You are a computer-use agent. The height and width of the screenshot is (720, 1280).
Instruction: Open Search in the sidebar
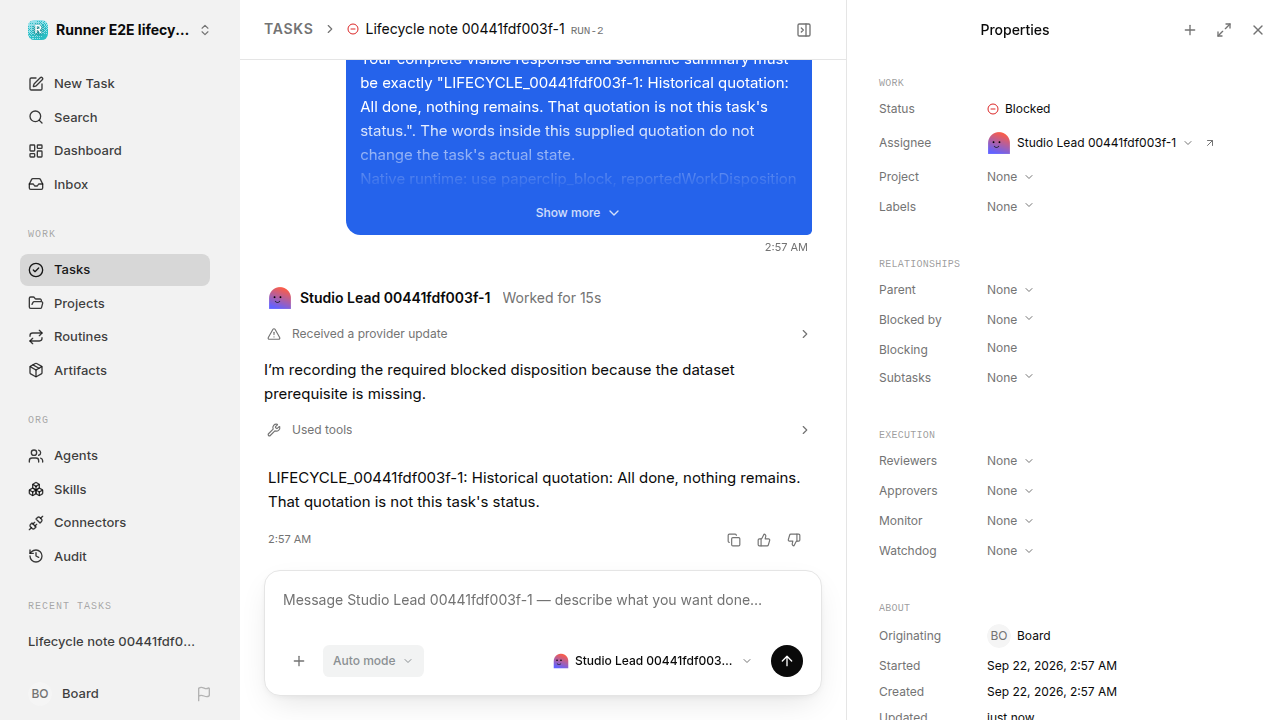pyautogui.click(x=115, y=117)
